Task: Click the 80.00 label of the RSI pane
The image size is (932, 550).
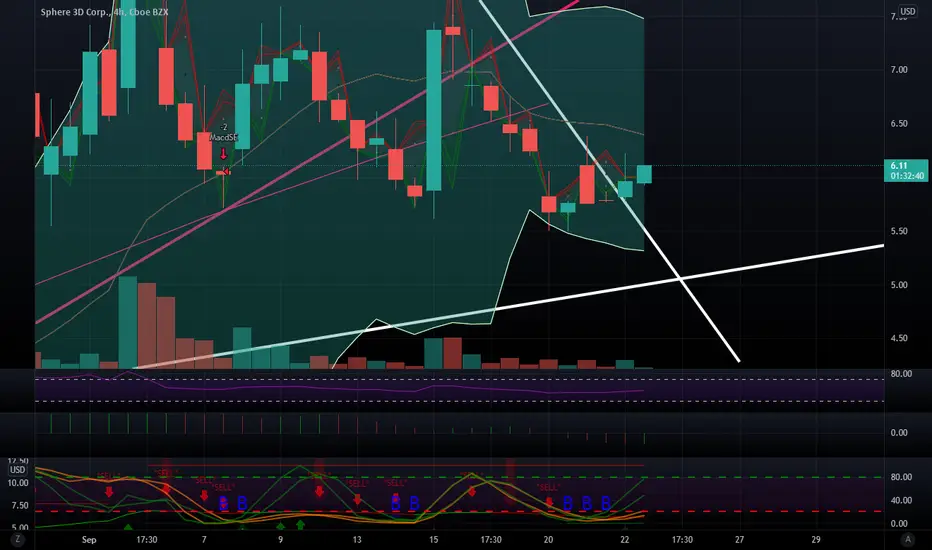Action: click(901, 373)
